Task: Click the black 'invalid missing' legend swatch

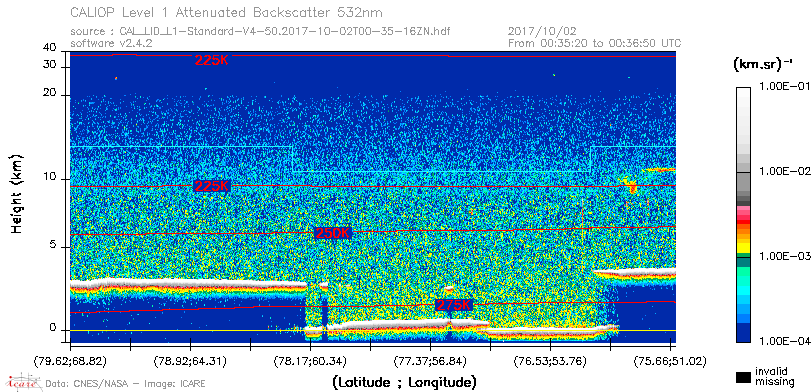Action: [x=743, y=377]
